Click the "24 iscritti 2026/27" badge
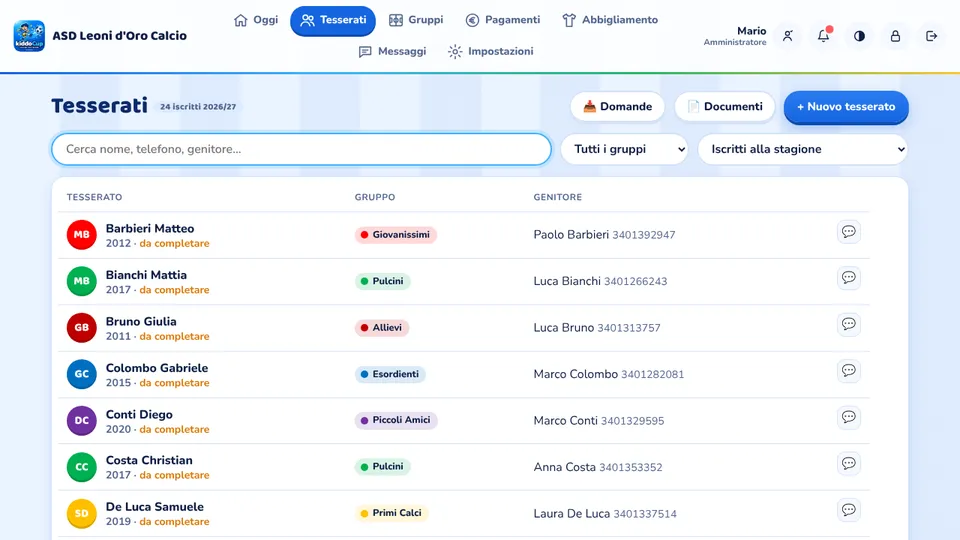 click(x=198, y=107)
